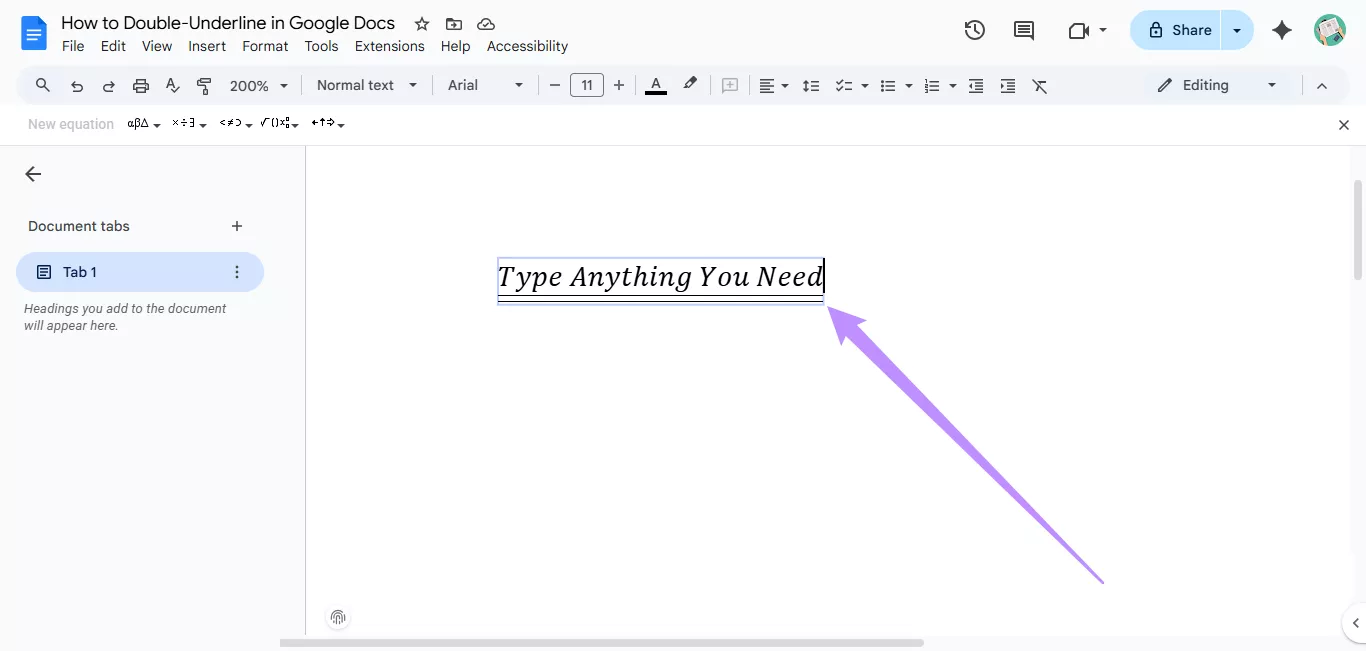Toggle the checklist formatting

tap(845, 86)
